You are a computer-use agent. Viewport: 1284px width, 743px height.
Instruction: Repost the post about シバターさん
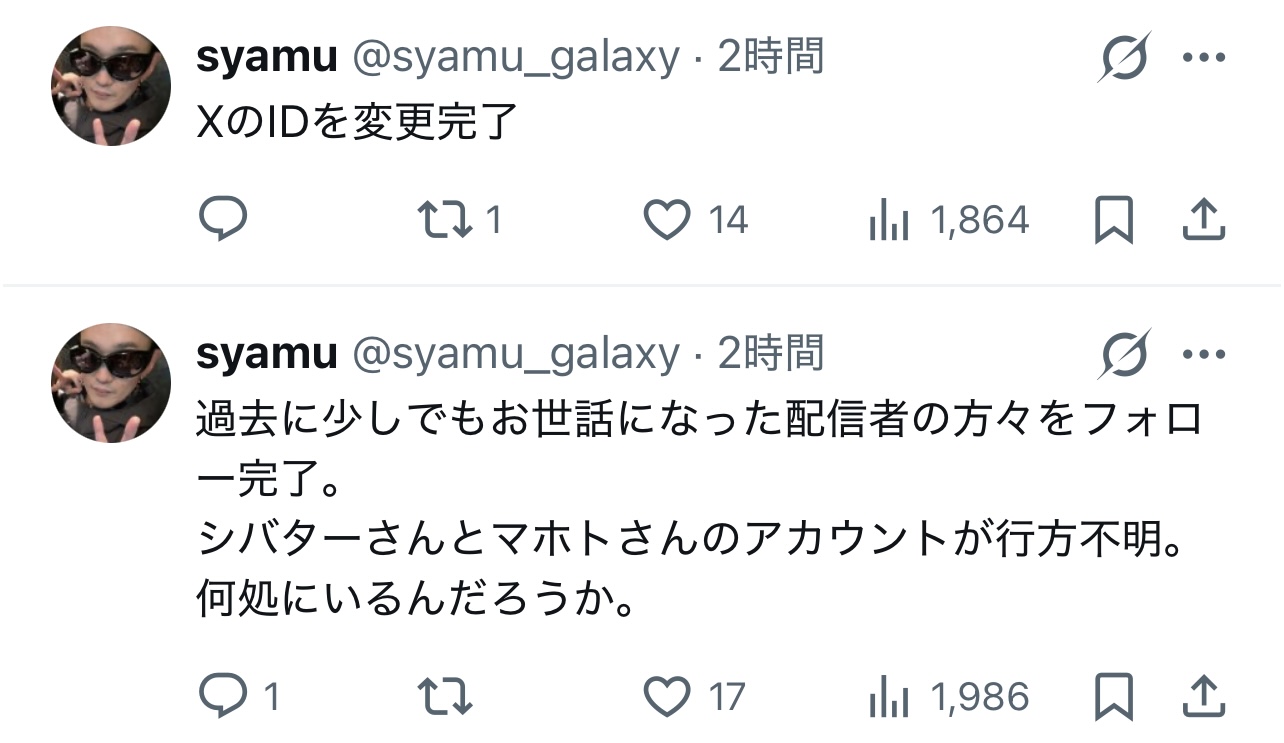[447, 695]
